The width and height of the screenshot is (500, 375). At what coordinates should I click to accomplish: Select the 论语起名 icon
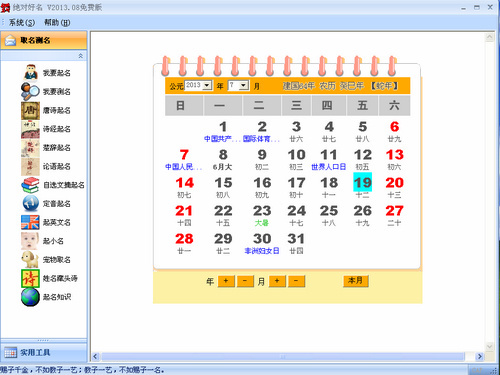click(30, 166)
